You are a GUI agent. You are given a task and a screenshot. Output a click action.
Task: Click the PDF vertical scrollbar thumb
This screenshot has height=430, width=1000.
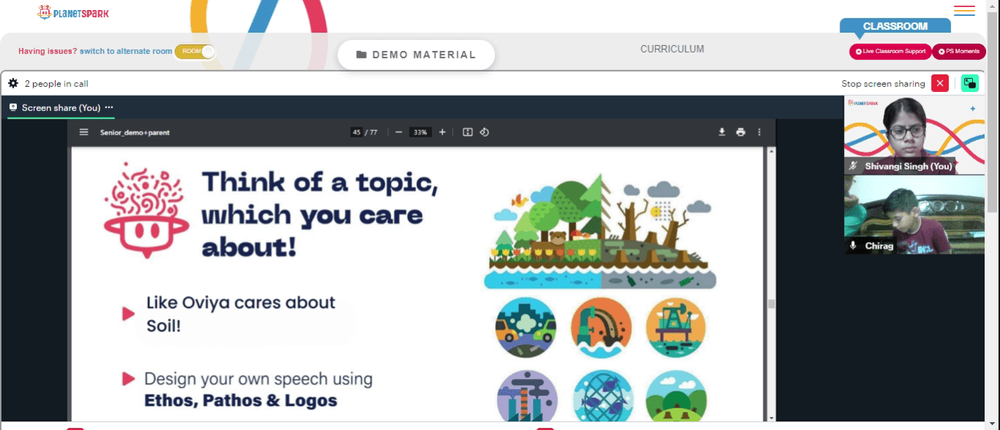click(772, 304)
